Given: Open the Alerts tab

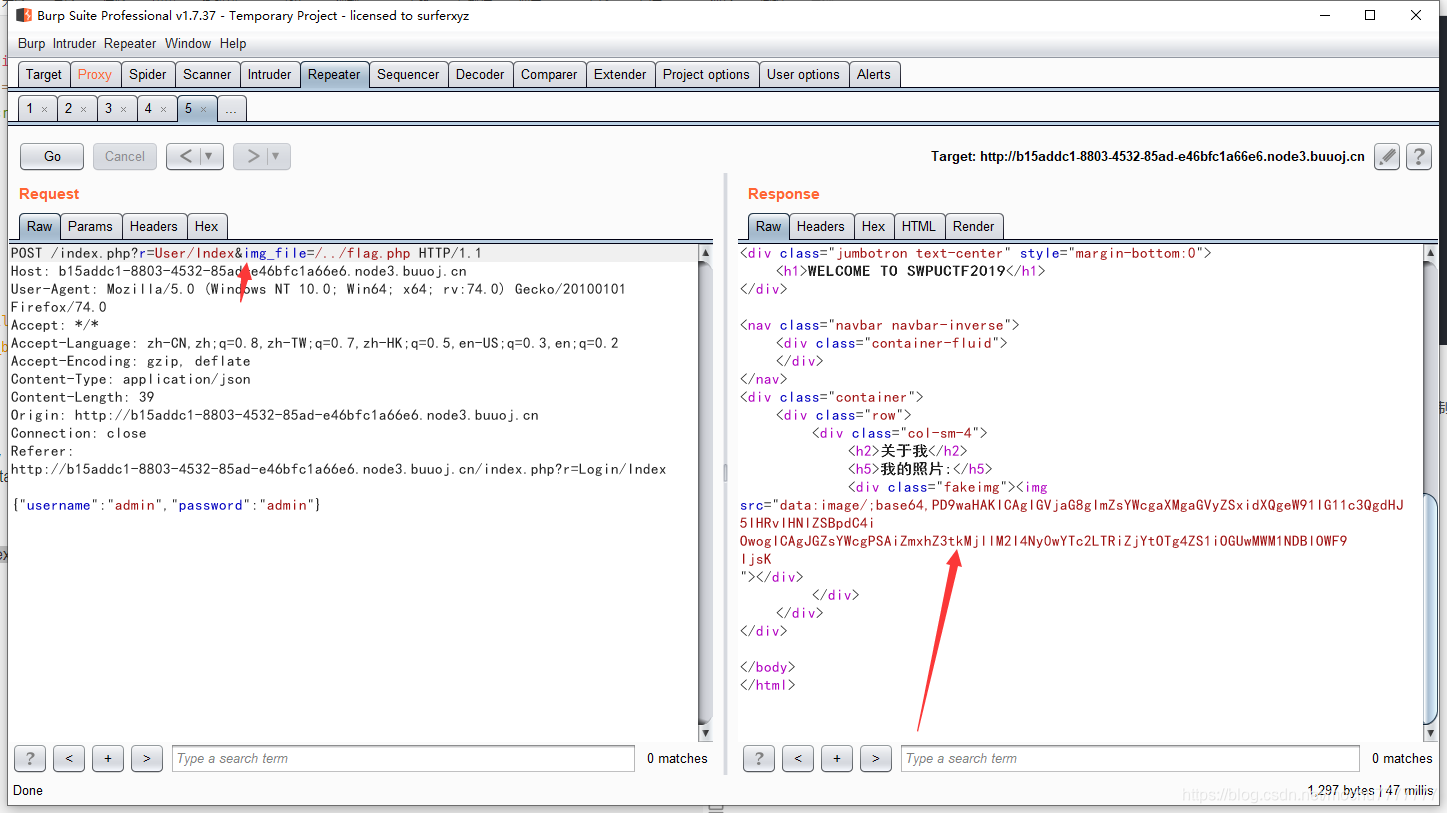Looking at the screenshot, I should coord(873,74).
